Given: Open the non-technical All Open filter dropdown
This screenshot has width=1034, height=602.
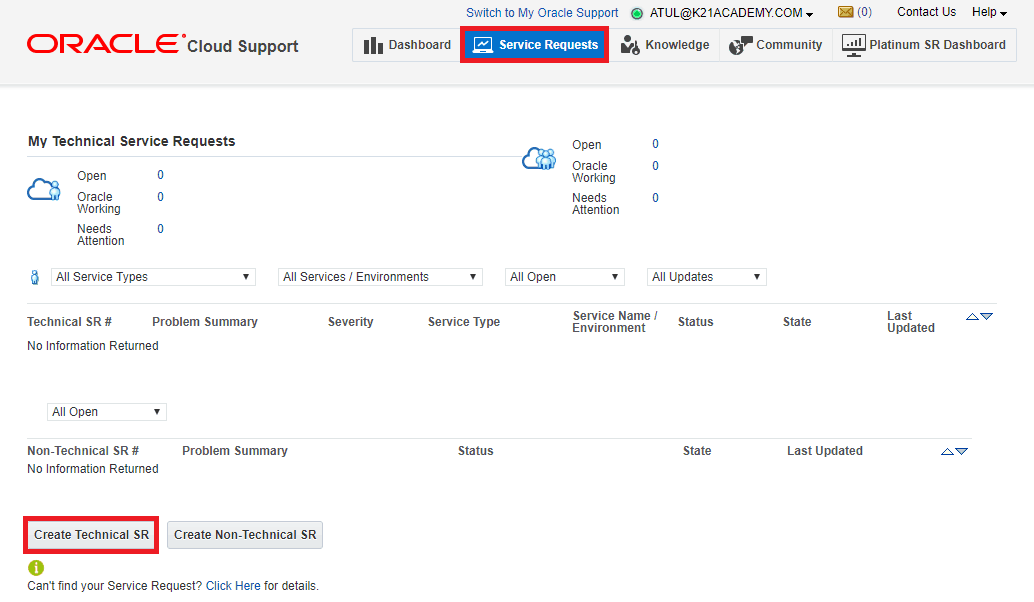Looking at the screenshot, I should click(x=106, y=412).
